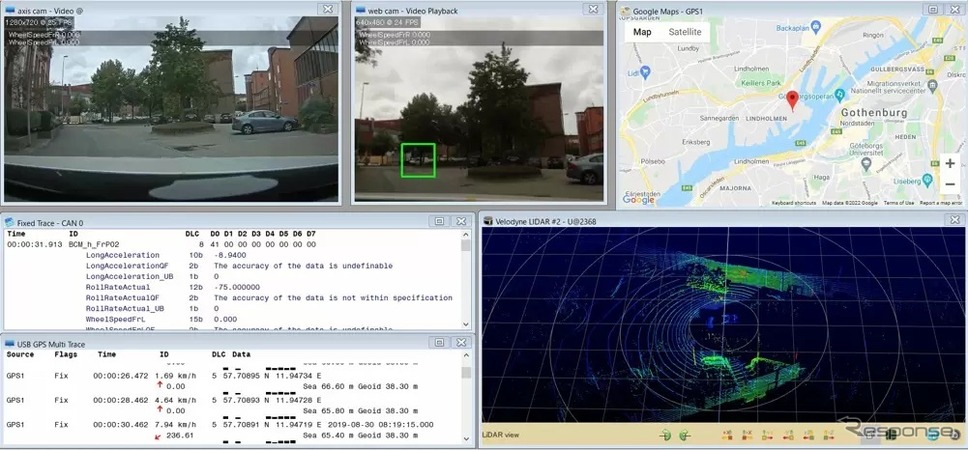This screenshot has height=450, width=968.
Task: Click the GPS Multi Trace scrollbar thumb
Action: click(465, 372)
